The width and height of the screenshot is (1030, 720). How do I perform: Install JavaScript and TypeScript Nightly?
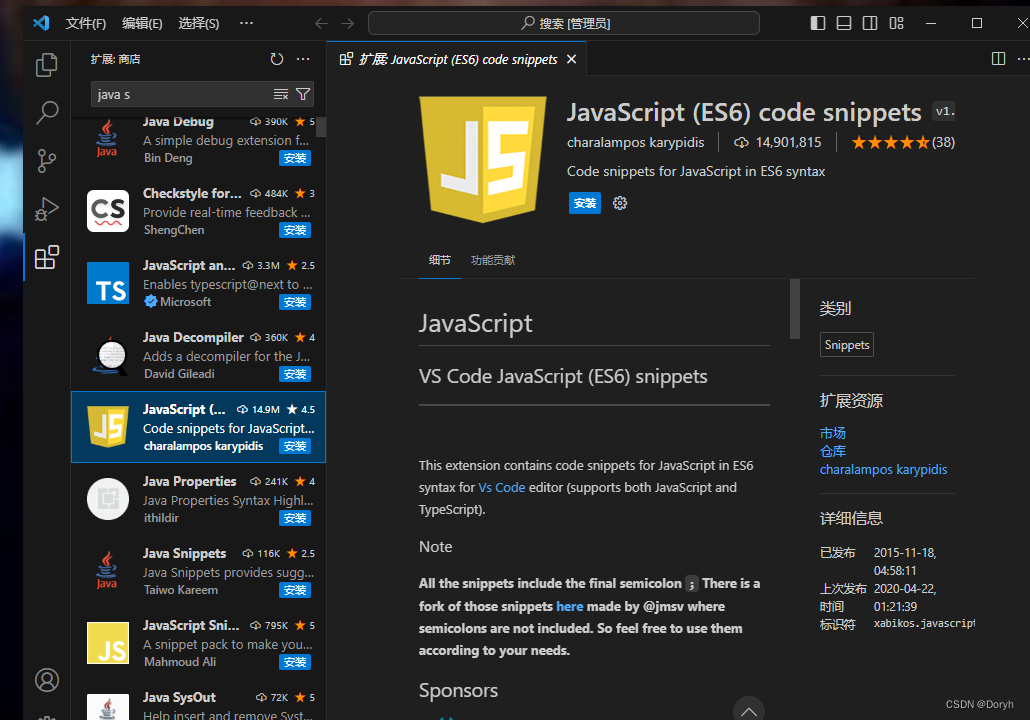coord(295,302)
